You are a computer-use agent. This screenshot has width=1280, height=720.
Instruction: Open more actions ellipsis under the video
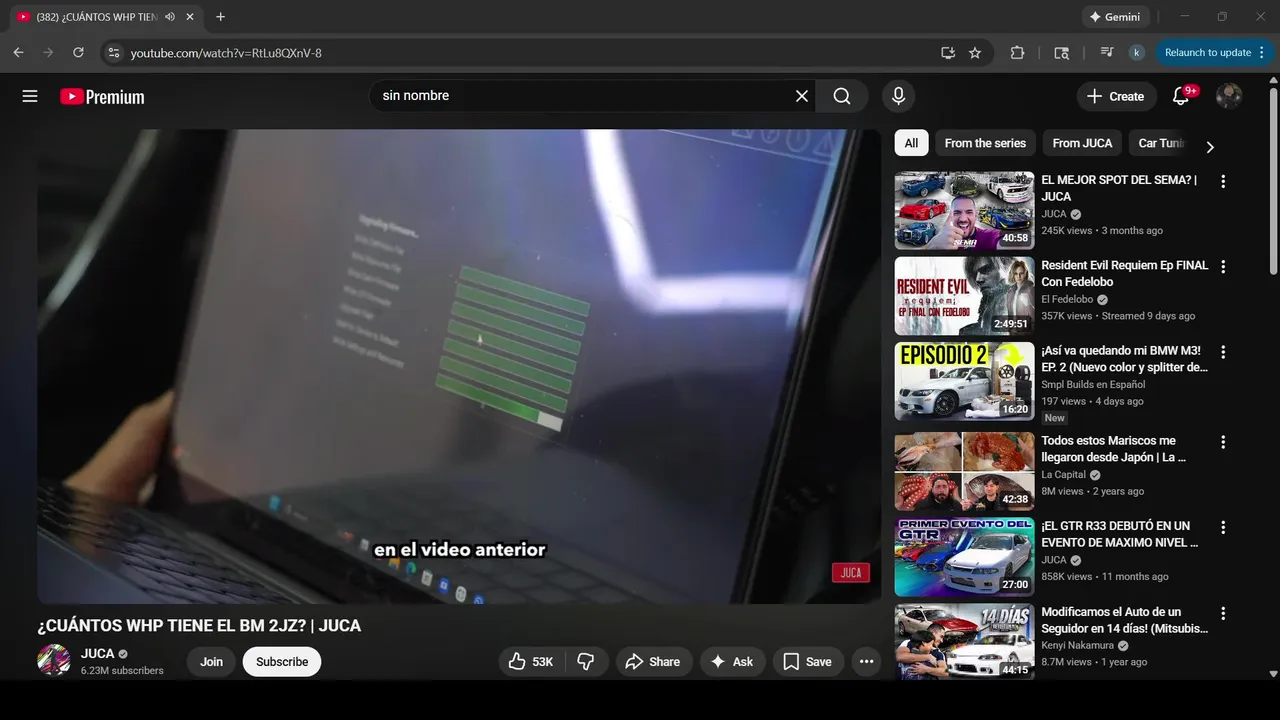click(866, 661)
